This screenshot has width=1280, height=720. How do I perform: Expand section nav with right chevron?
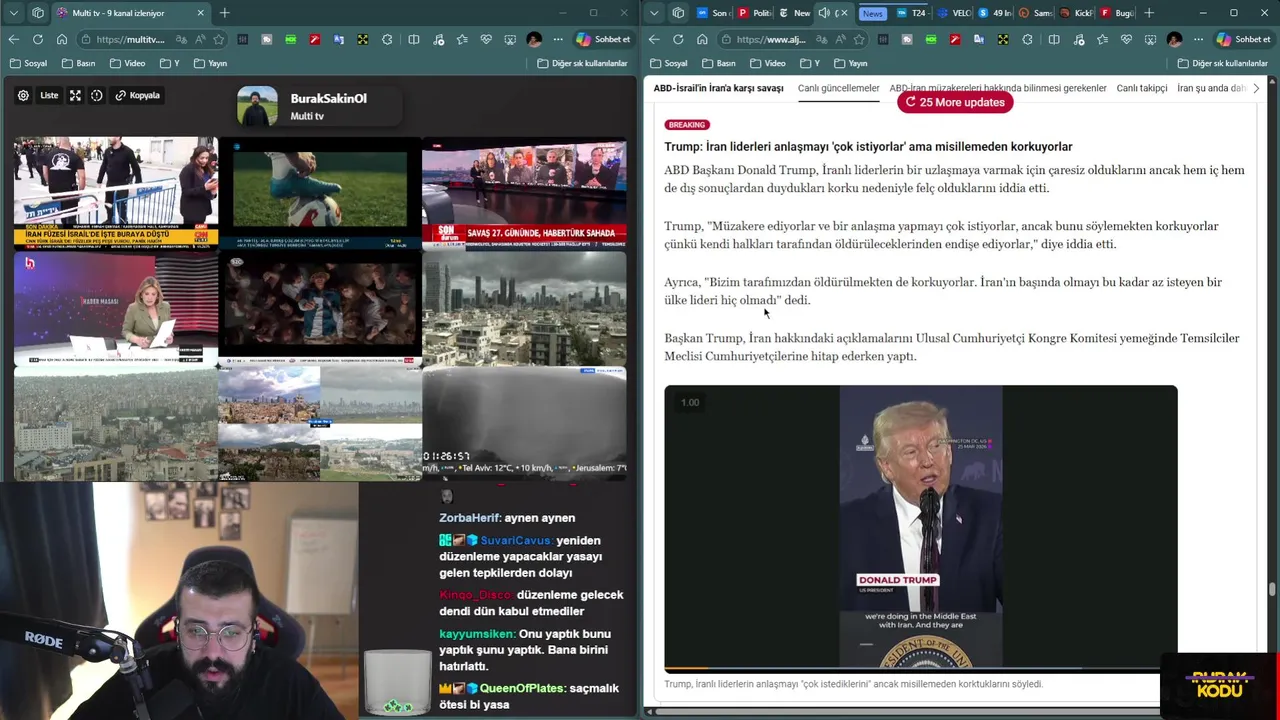[x=1256, y=88]
